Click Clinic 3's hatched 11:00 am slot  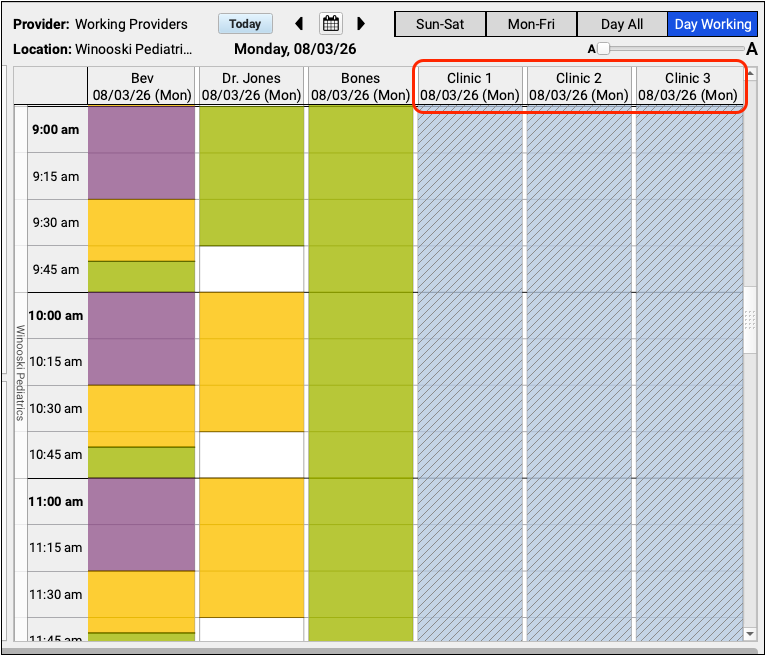tap(688, 501)
